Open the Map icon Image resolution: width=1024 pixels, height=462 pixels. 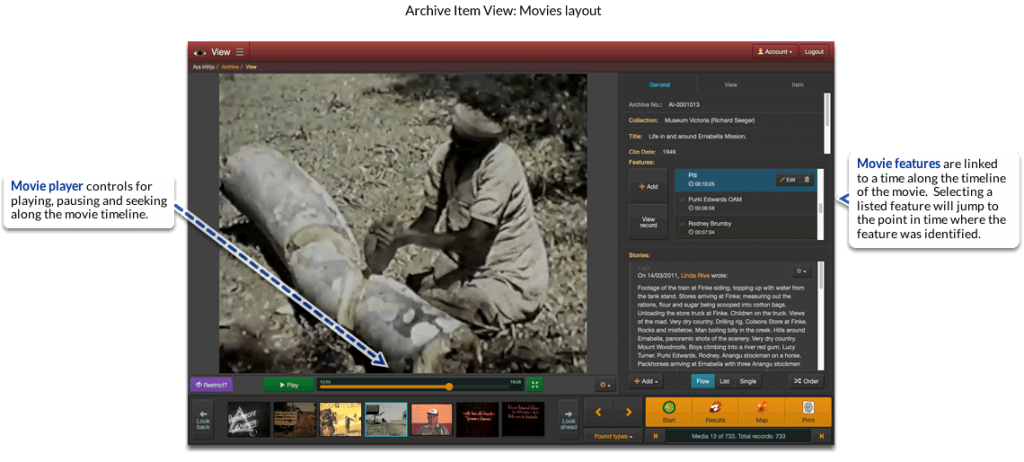761,412
